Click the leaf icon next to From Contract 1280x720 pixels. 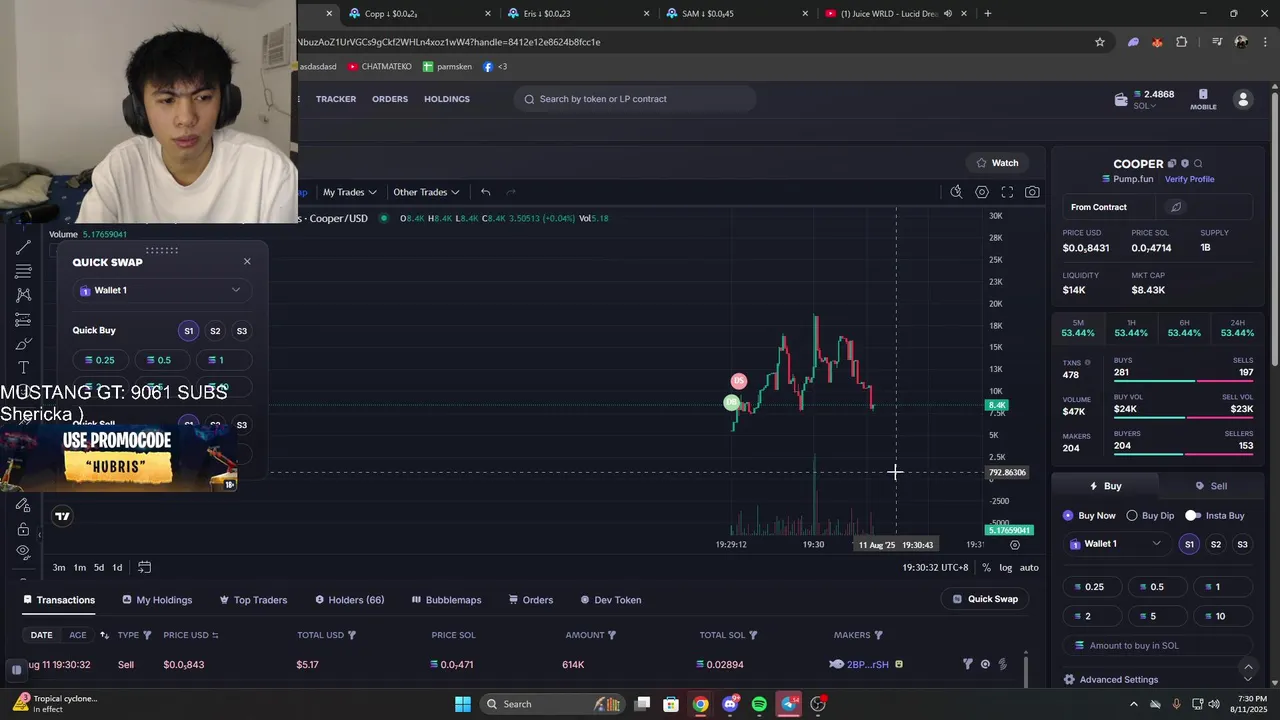(x=1176, y=207)
